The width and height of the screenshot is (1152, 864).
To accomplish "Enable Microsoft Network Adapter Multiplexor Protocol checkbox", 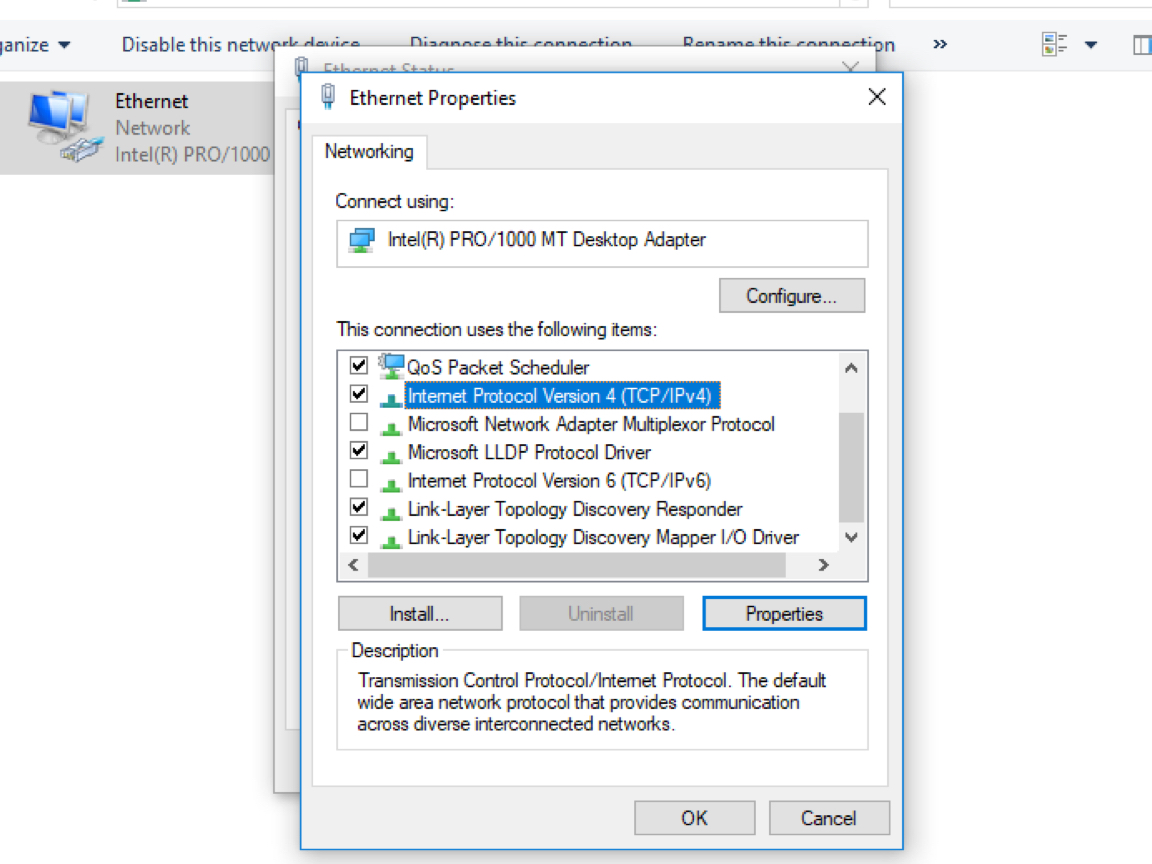I will pos(359,422).
